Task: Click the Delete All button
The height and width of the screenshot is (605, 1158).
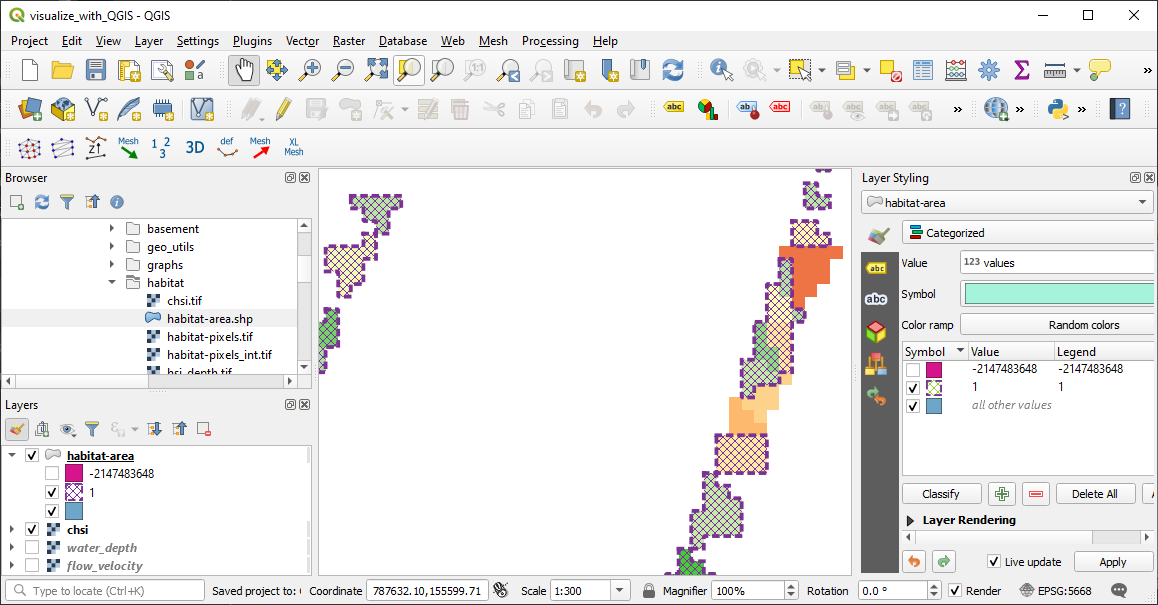Action: (x=1094, y=493)
